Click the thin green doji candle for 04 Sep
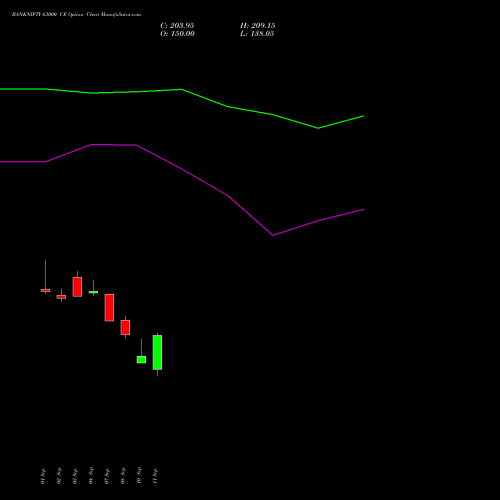The image size is (500, 500). coord(93,292)
